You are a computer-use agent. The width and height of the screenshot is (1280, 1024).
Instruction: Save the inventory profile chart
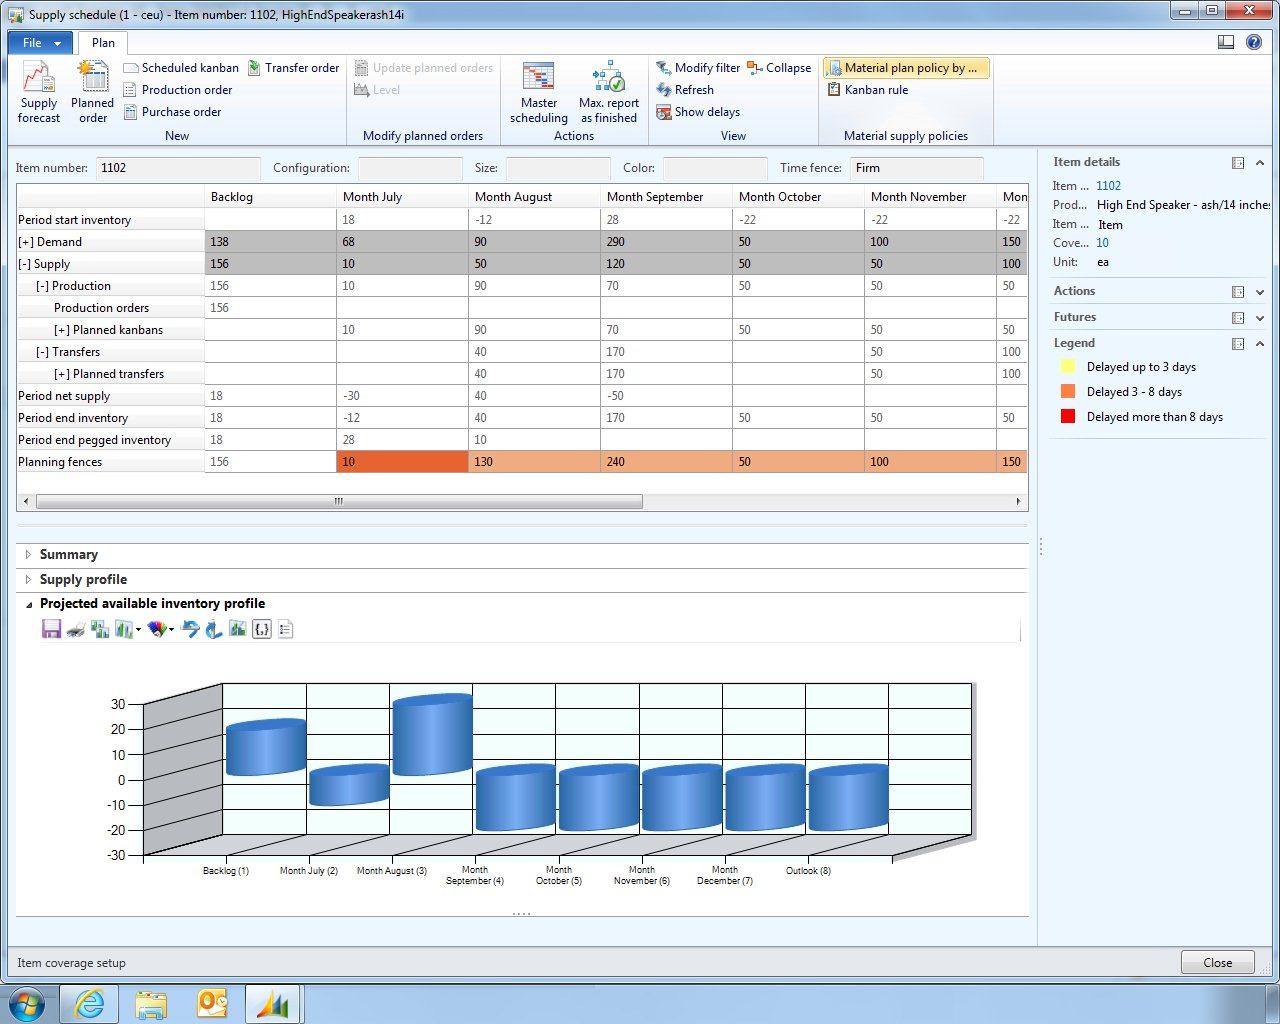(52, 629)
